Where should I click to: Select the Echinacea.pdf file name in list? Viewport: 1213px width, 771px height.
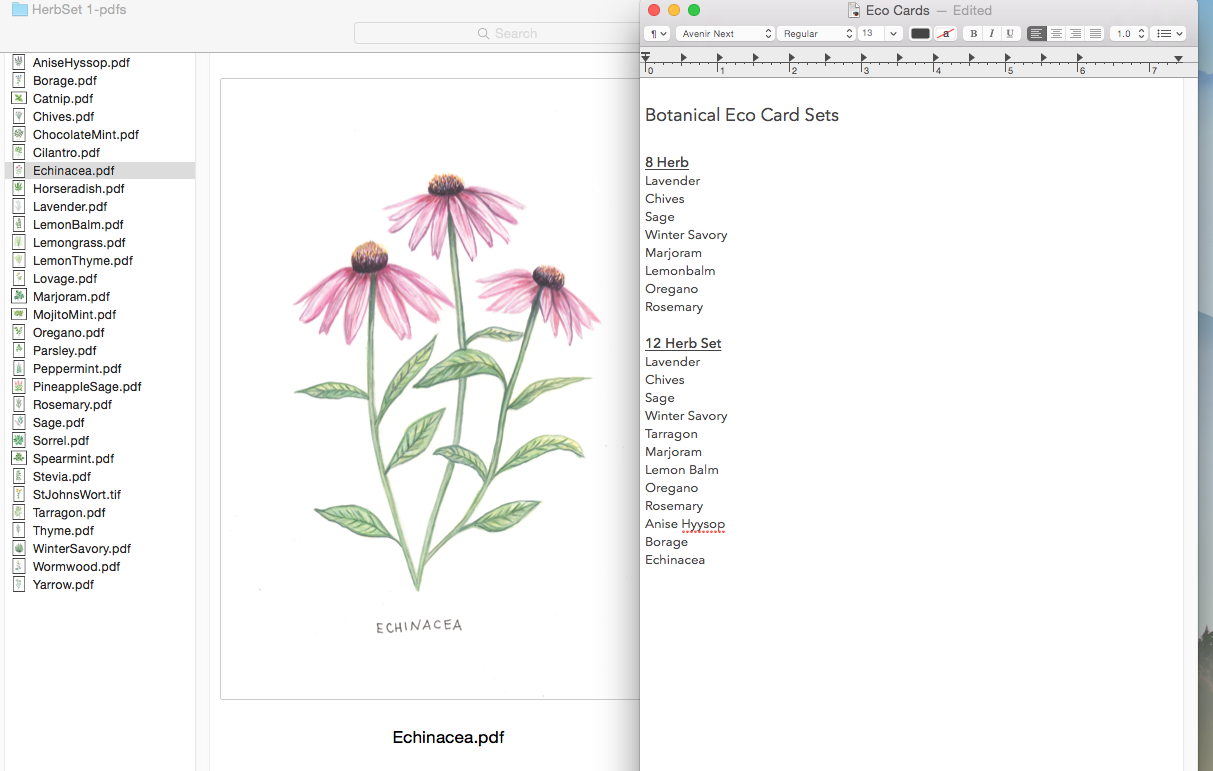point(73,170)
